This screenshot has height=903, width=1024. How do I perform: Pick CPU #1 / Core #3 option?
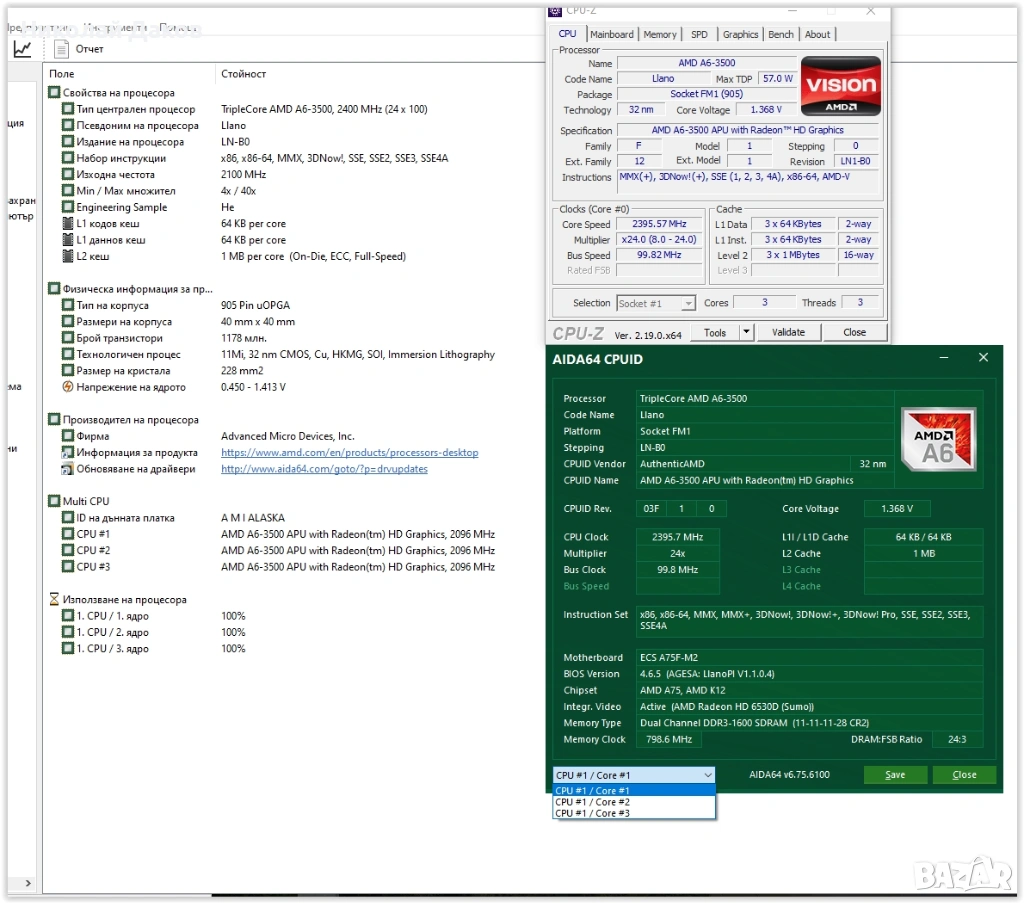pos(593,814)
